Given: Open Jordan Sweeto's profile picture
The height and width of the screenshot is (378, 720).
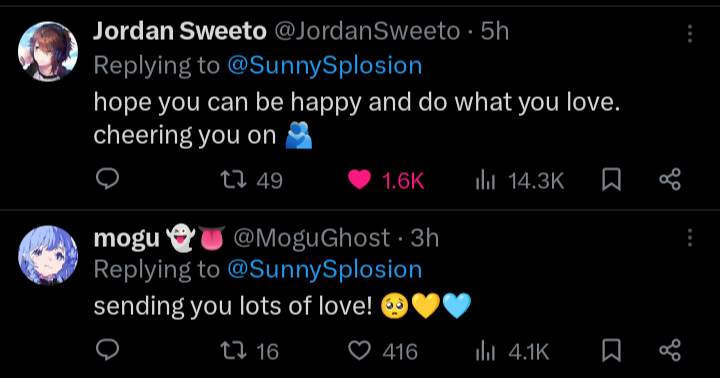Looking at the screenshot, I should [x=48, y=51].
